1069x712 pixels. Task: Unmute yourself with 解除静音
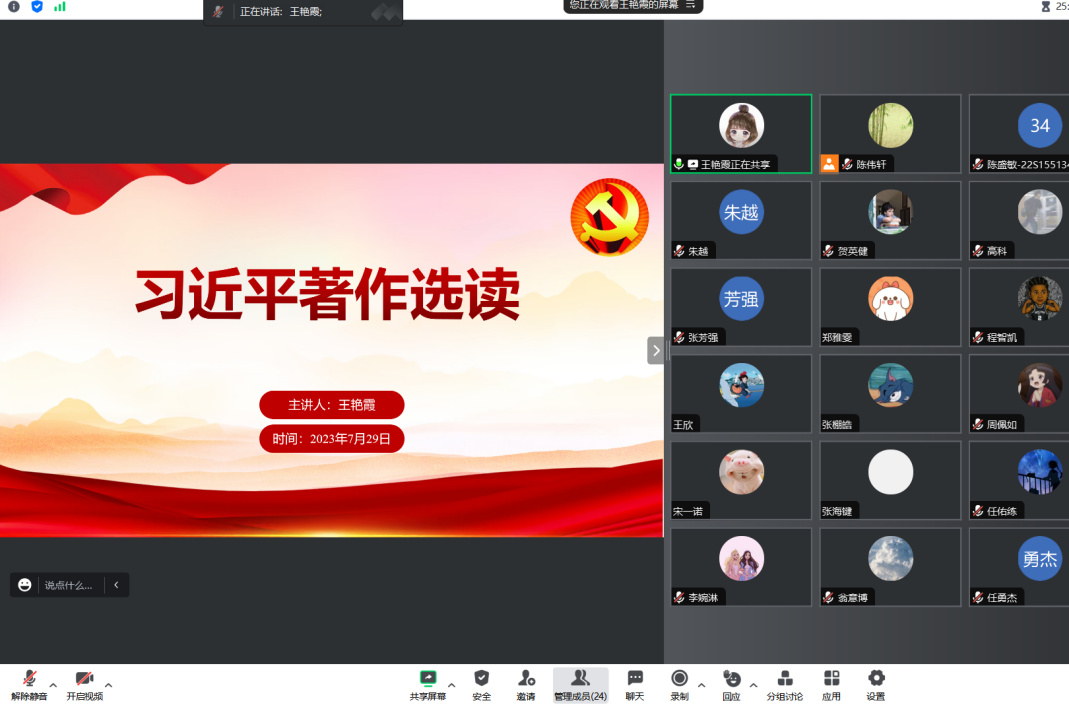click(27, 684)
